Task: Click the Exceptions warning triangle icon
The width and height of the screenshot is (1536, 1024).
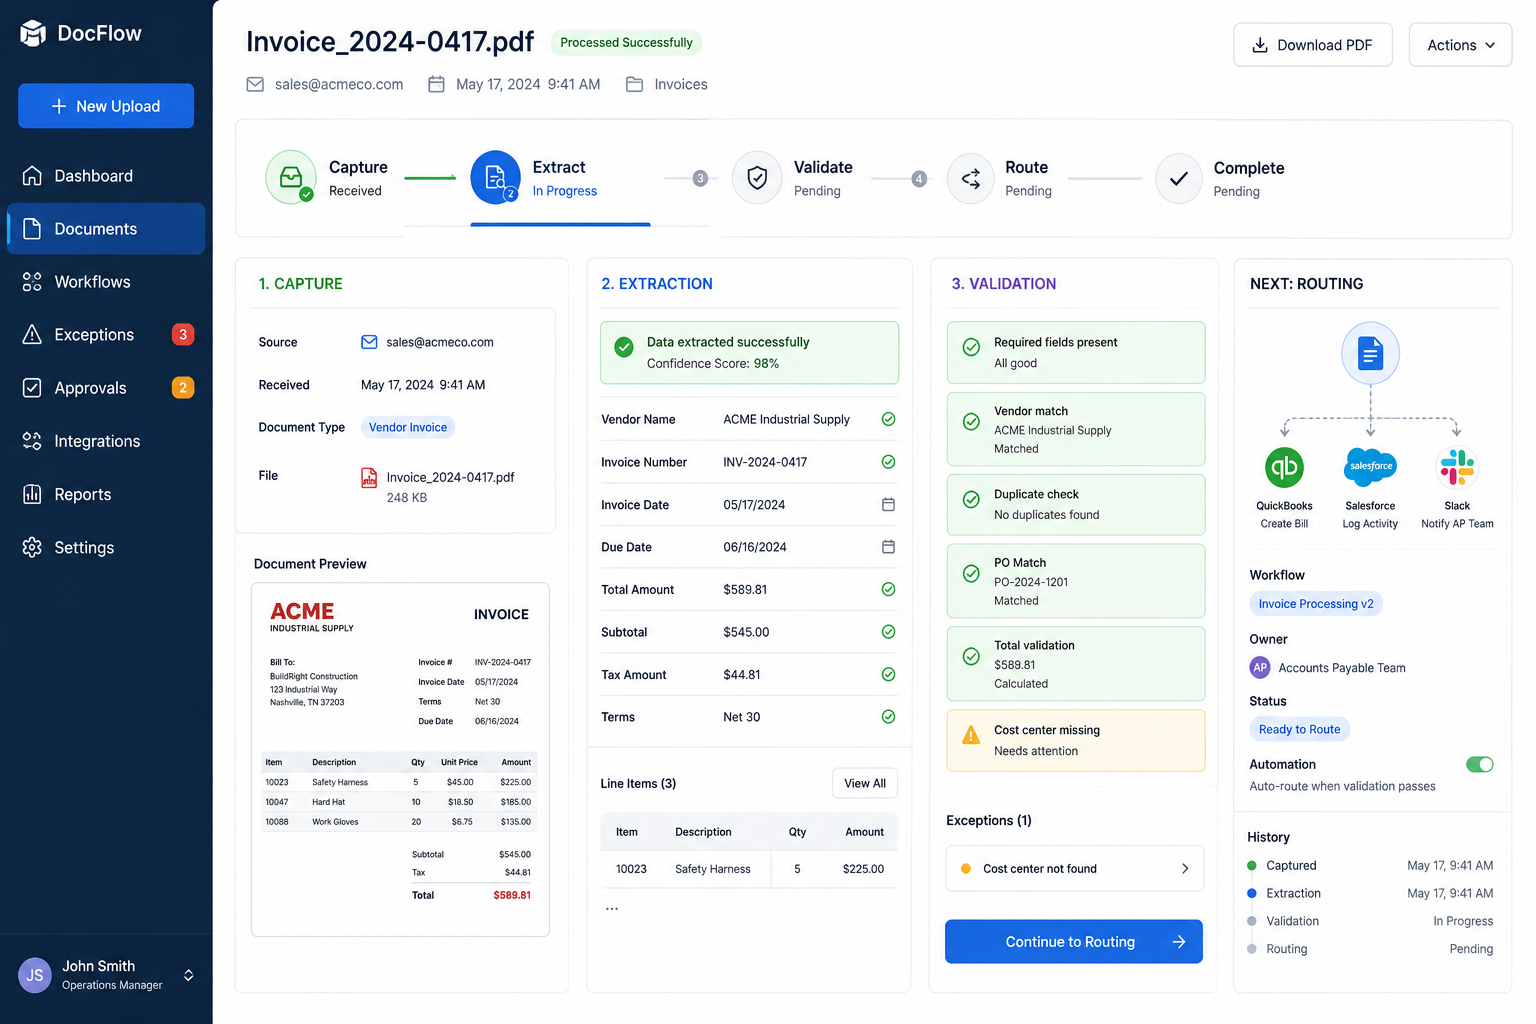Action: pyautogui.click(x=32, y=335)
